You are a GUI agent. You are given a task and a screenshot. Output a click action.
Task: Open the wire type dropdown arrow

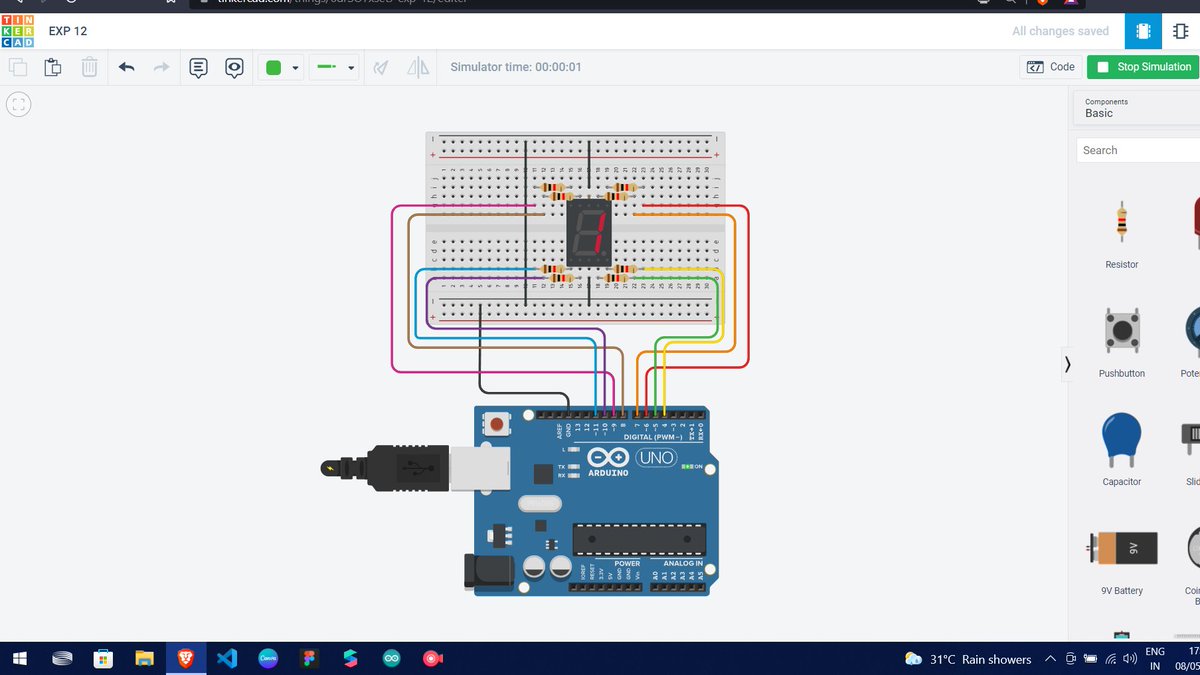(351, 69)
